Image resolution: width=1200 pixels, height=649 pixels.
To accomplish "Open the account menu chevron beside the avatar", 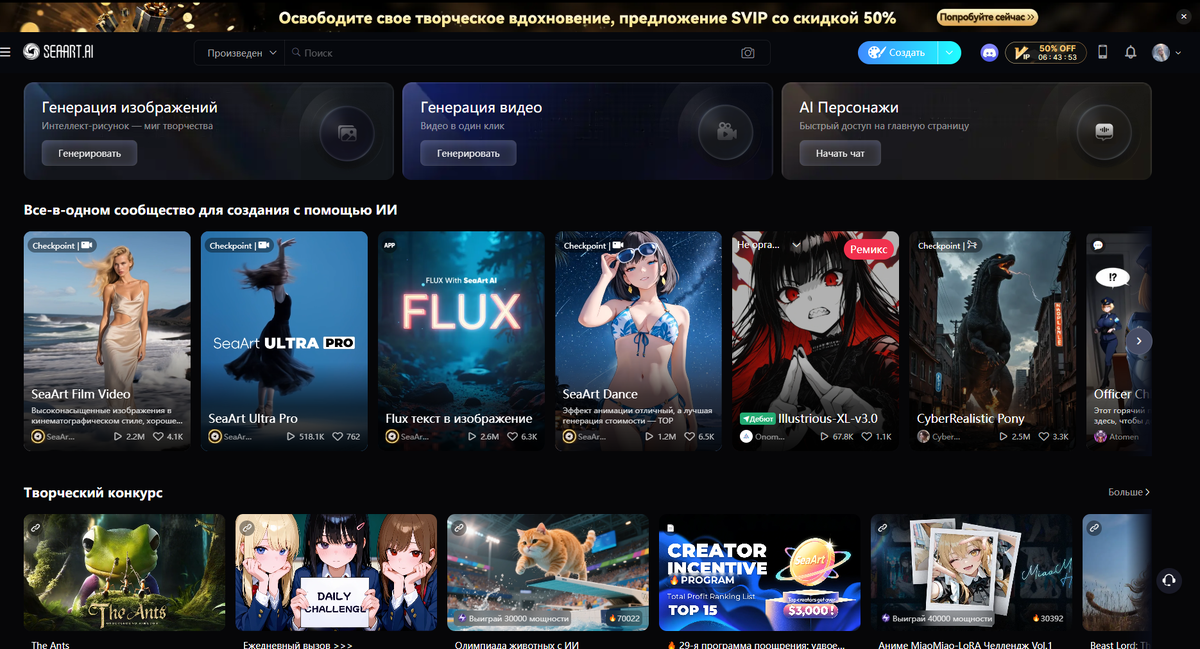I will pos(1180,52).
